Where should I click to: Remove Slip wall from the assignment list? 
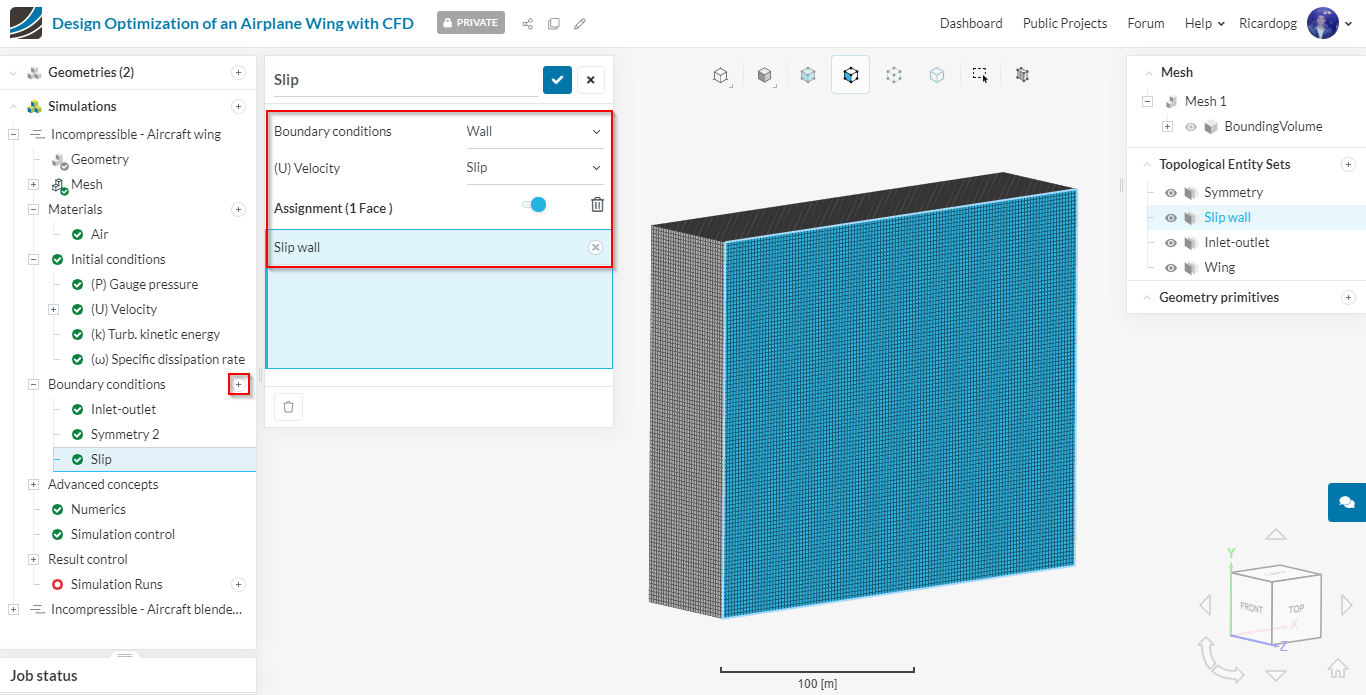click(595, 247)
